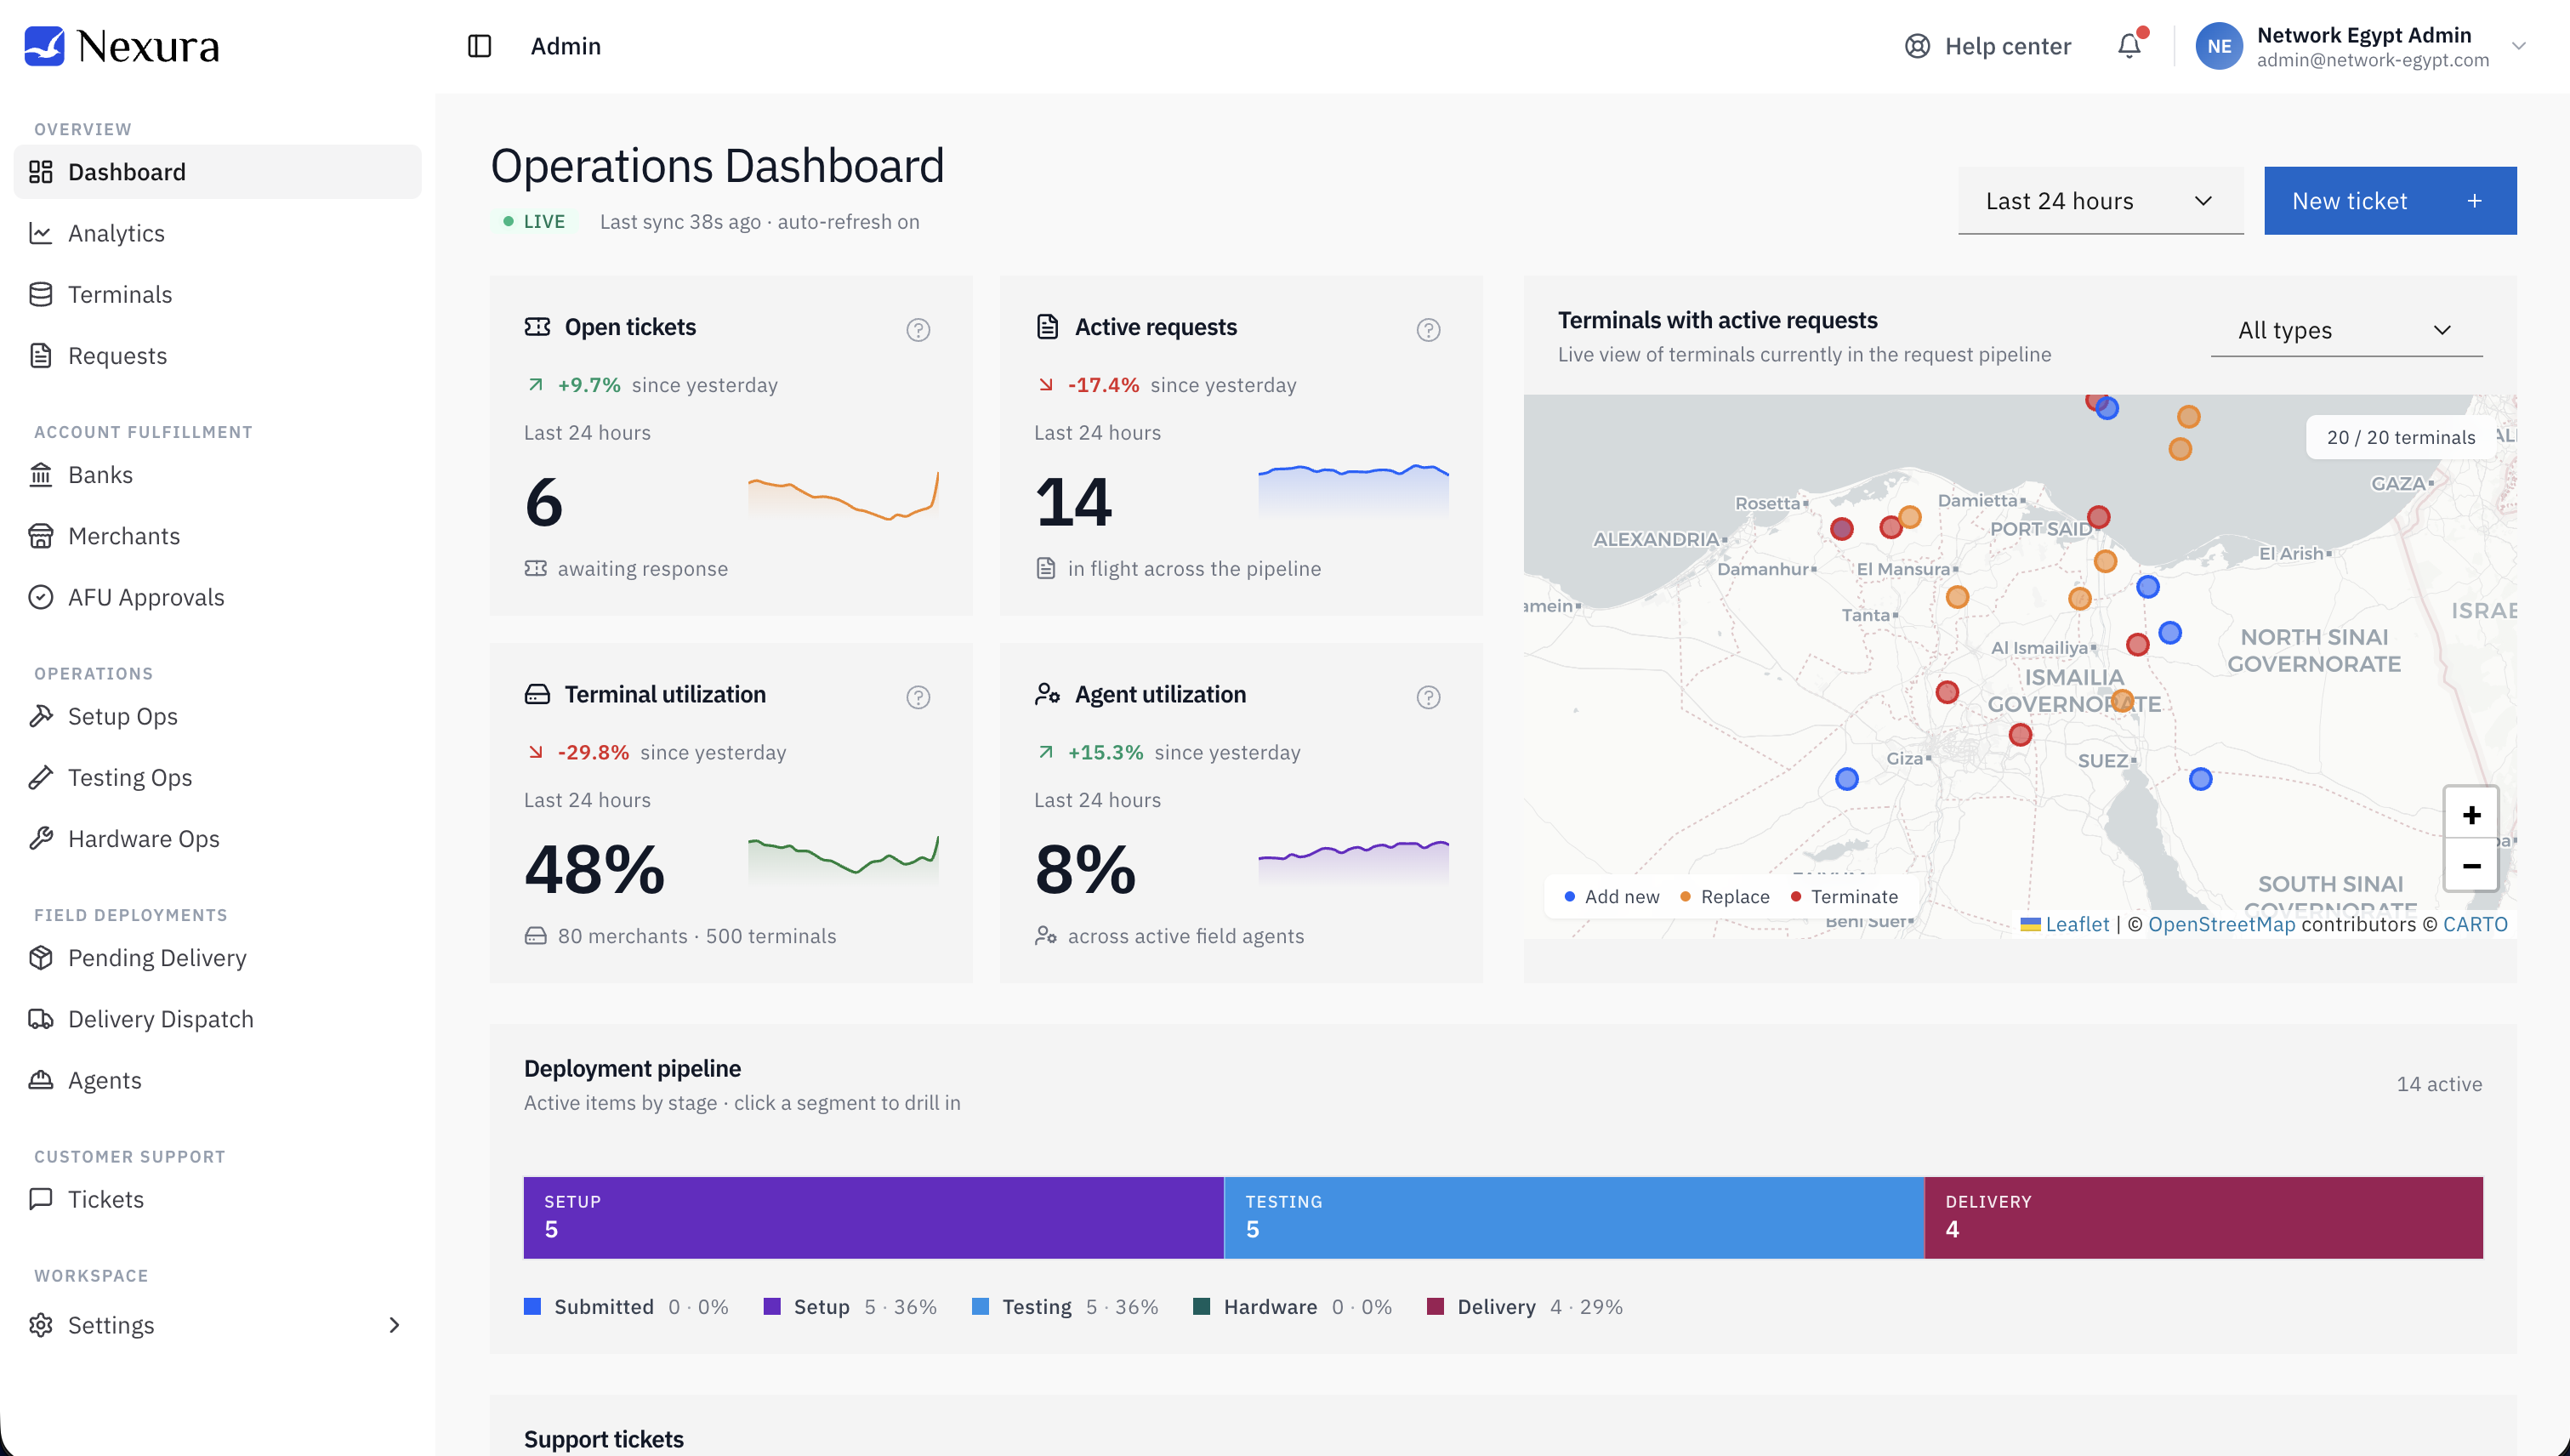Click the 8% agent utilization value

(1085, 869)
